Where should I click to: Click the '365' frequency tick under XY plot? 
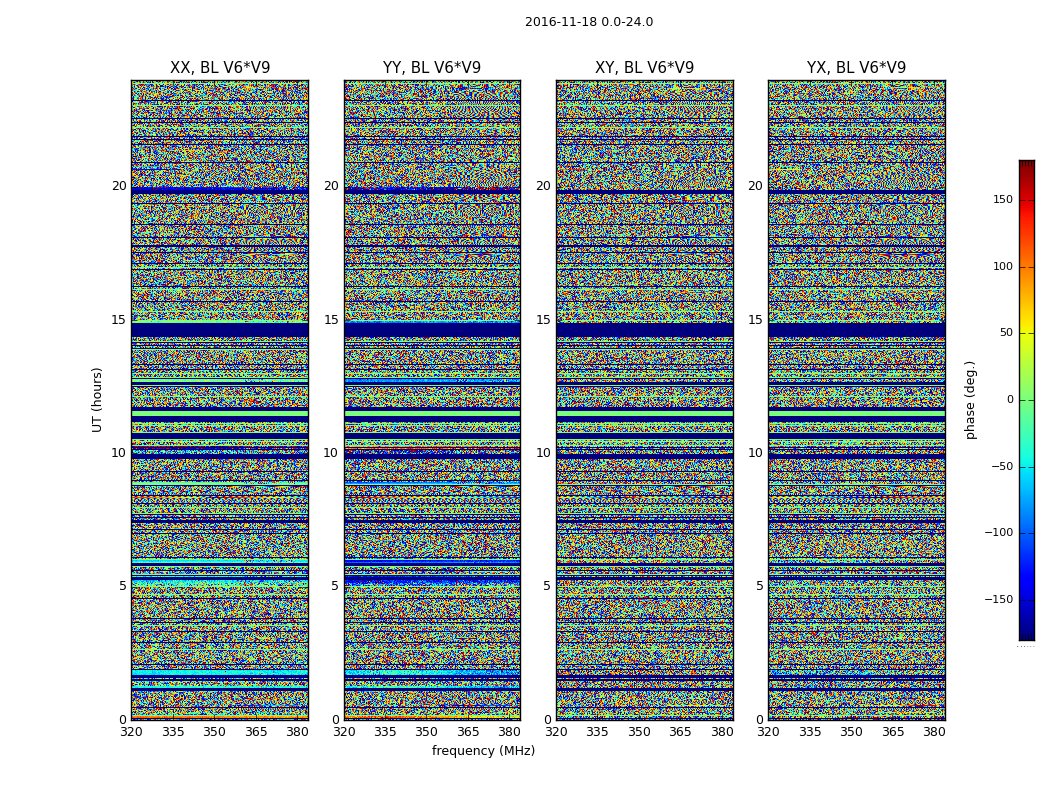(680, 732)
